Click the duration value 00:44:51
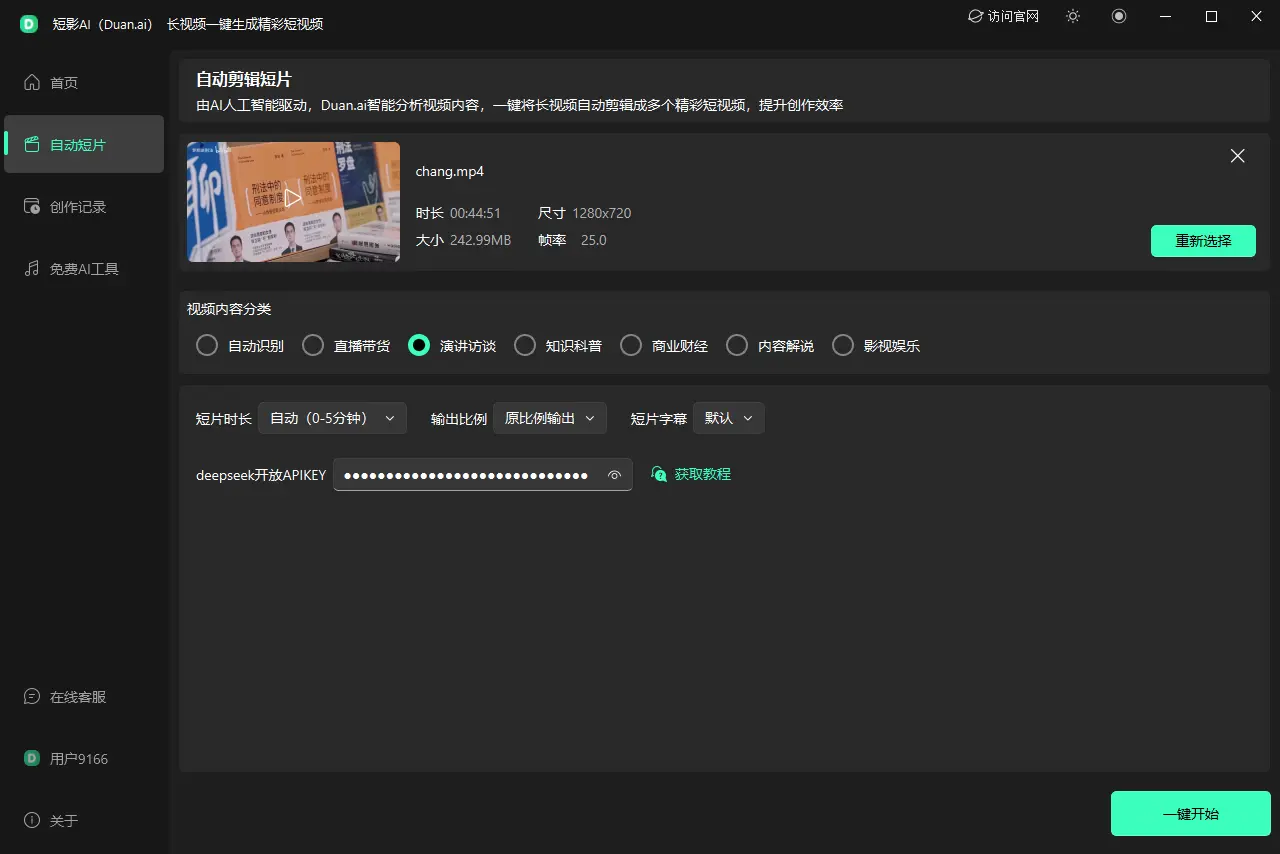 click(x=475, y=213)
